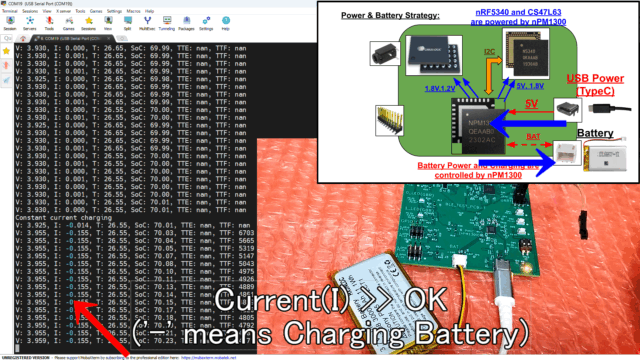This screenshot has width=640, height=360.
Task: Activate the Split terminal icon
Action: (127, 23)
